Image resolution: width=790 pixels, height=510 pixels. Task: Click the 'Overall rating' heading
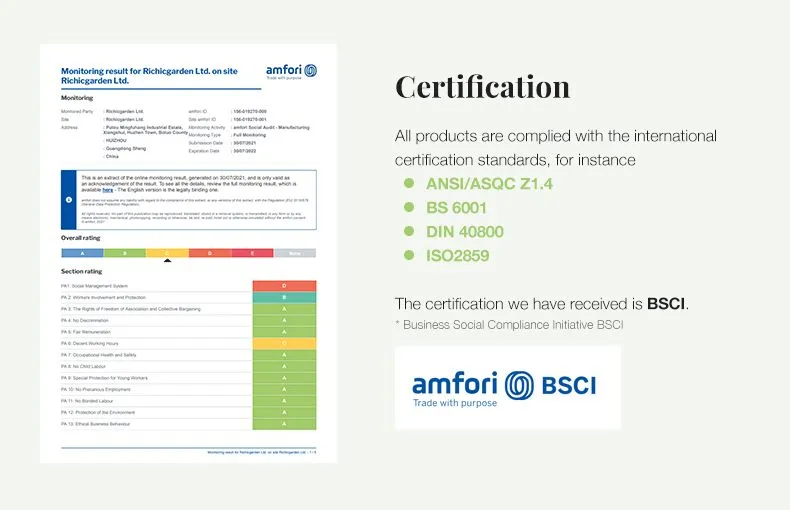click(81, 238)
